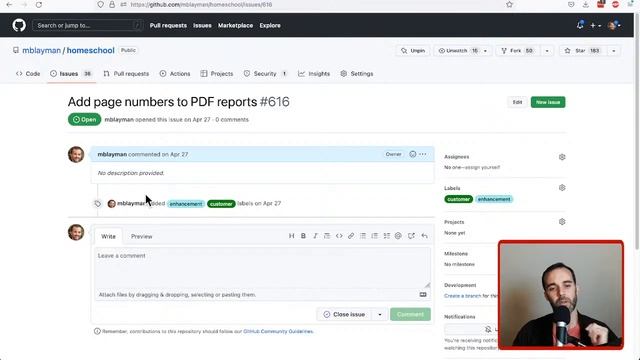Viewport: 640px width, 360px height.
Task: Open the repository Projects tab
Action: [x=217, y=74]
